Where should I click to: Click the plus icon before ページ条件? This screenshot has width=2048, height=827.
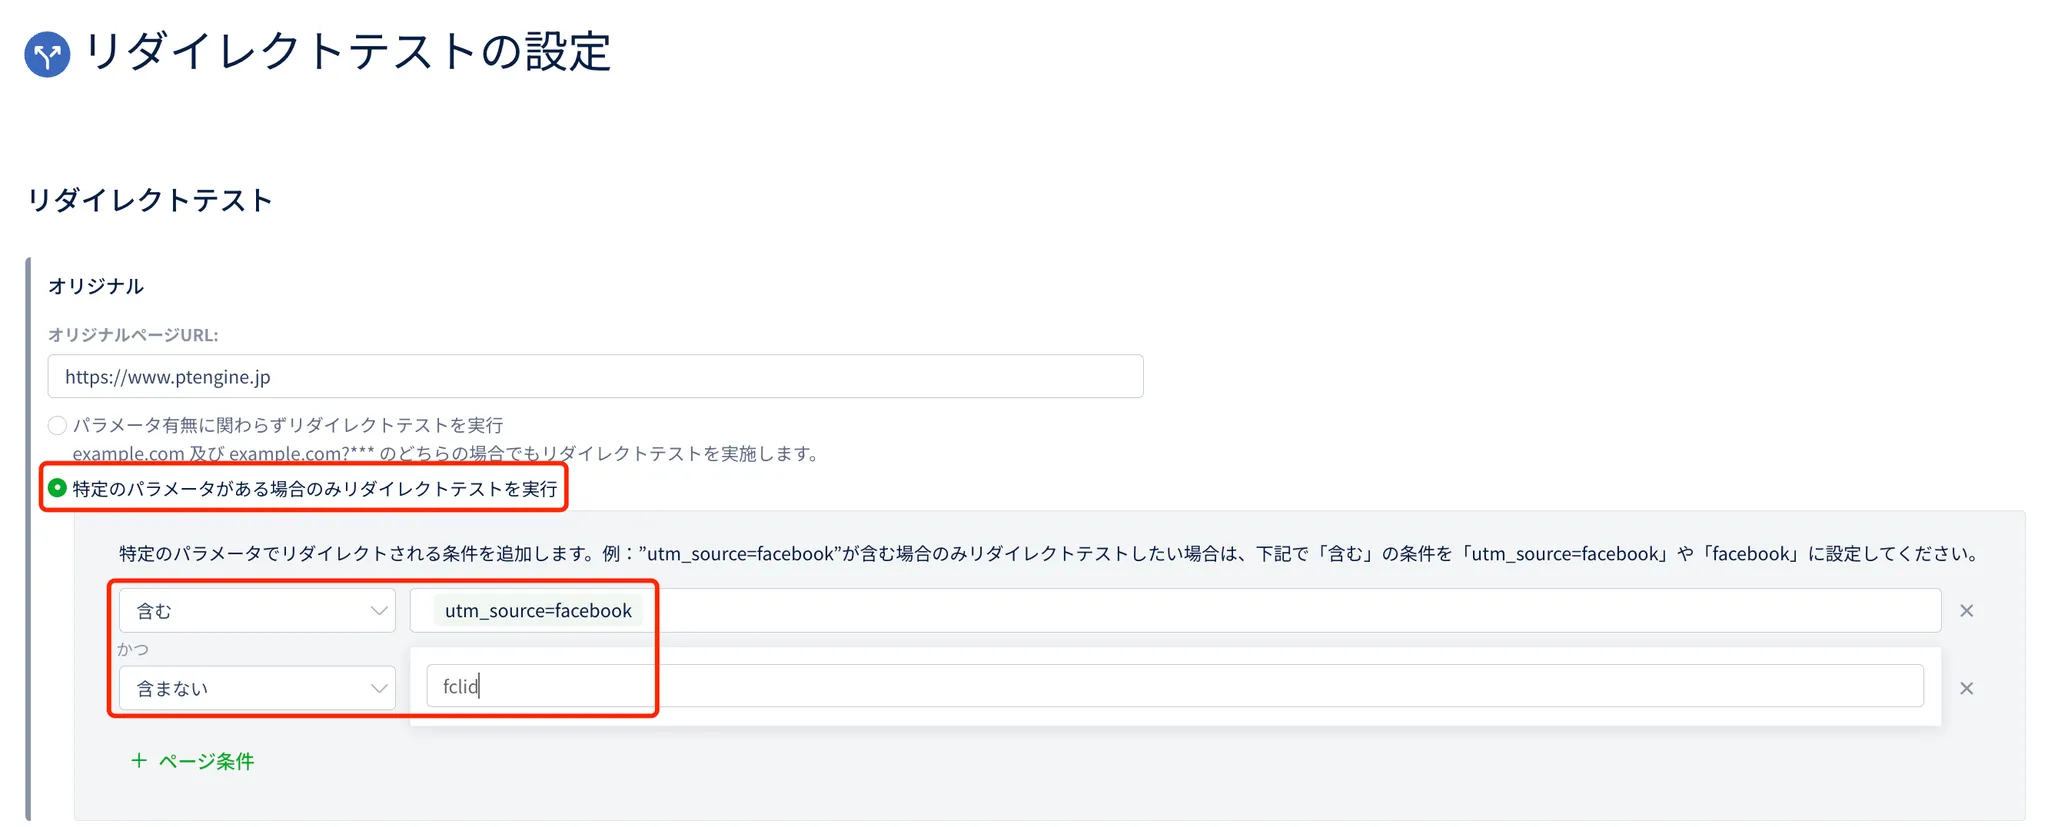[x=139, y=761]
